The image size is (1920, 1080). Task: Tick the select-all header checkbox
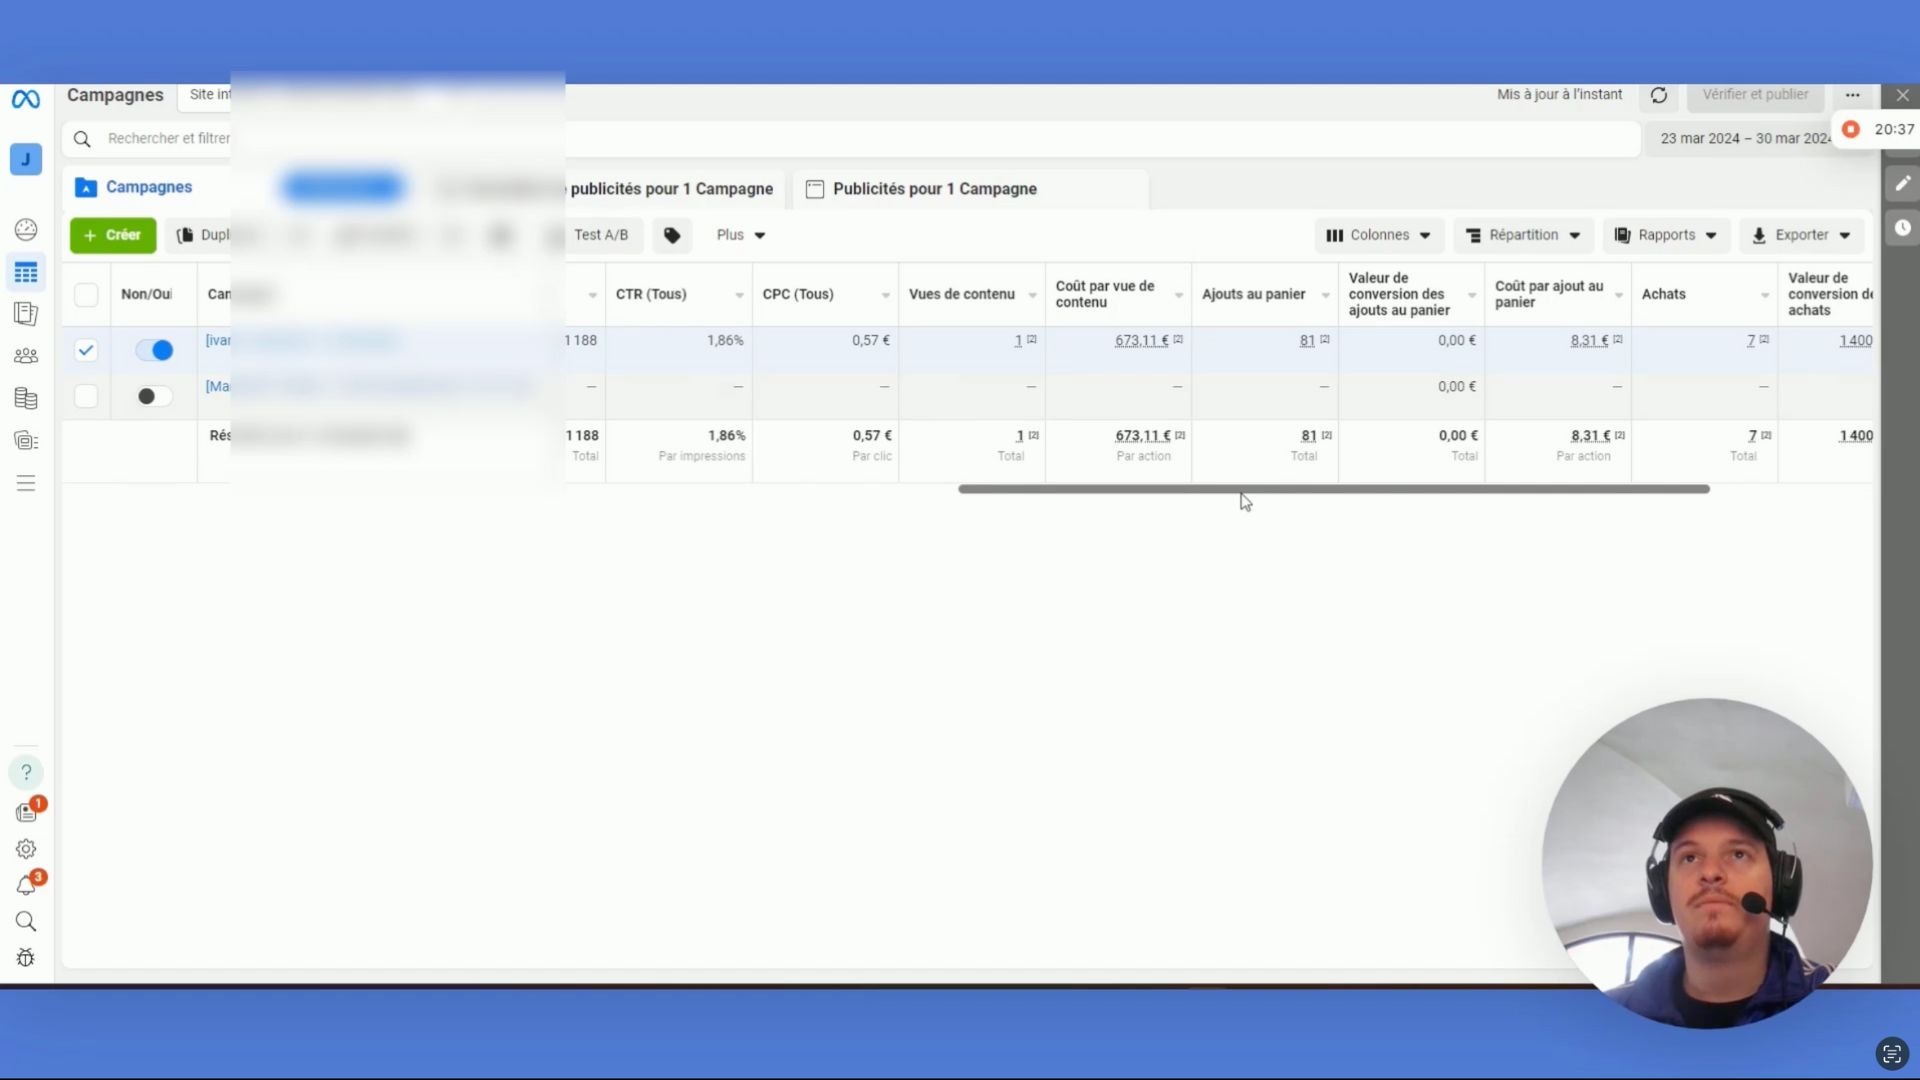pyautogui.click(x=86, y=294)
